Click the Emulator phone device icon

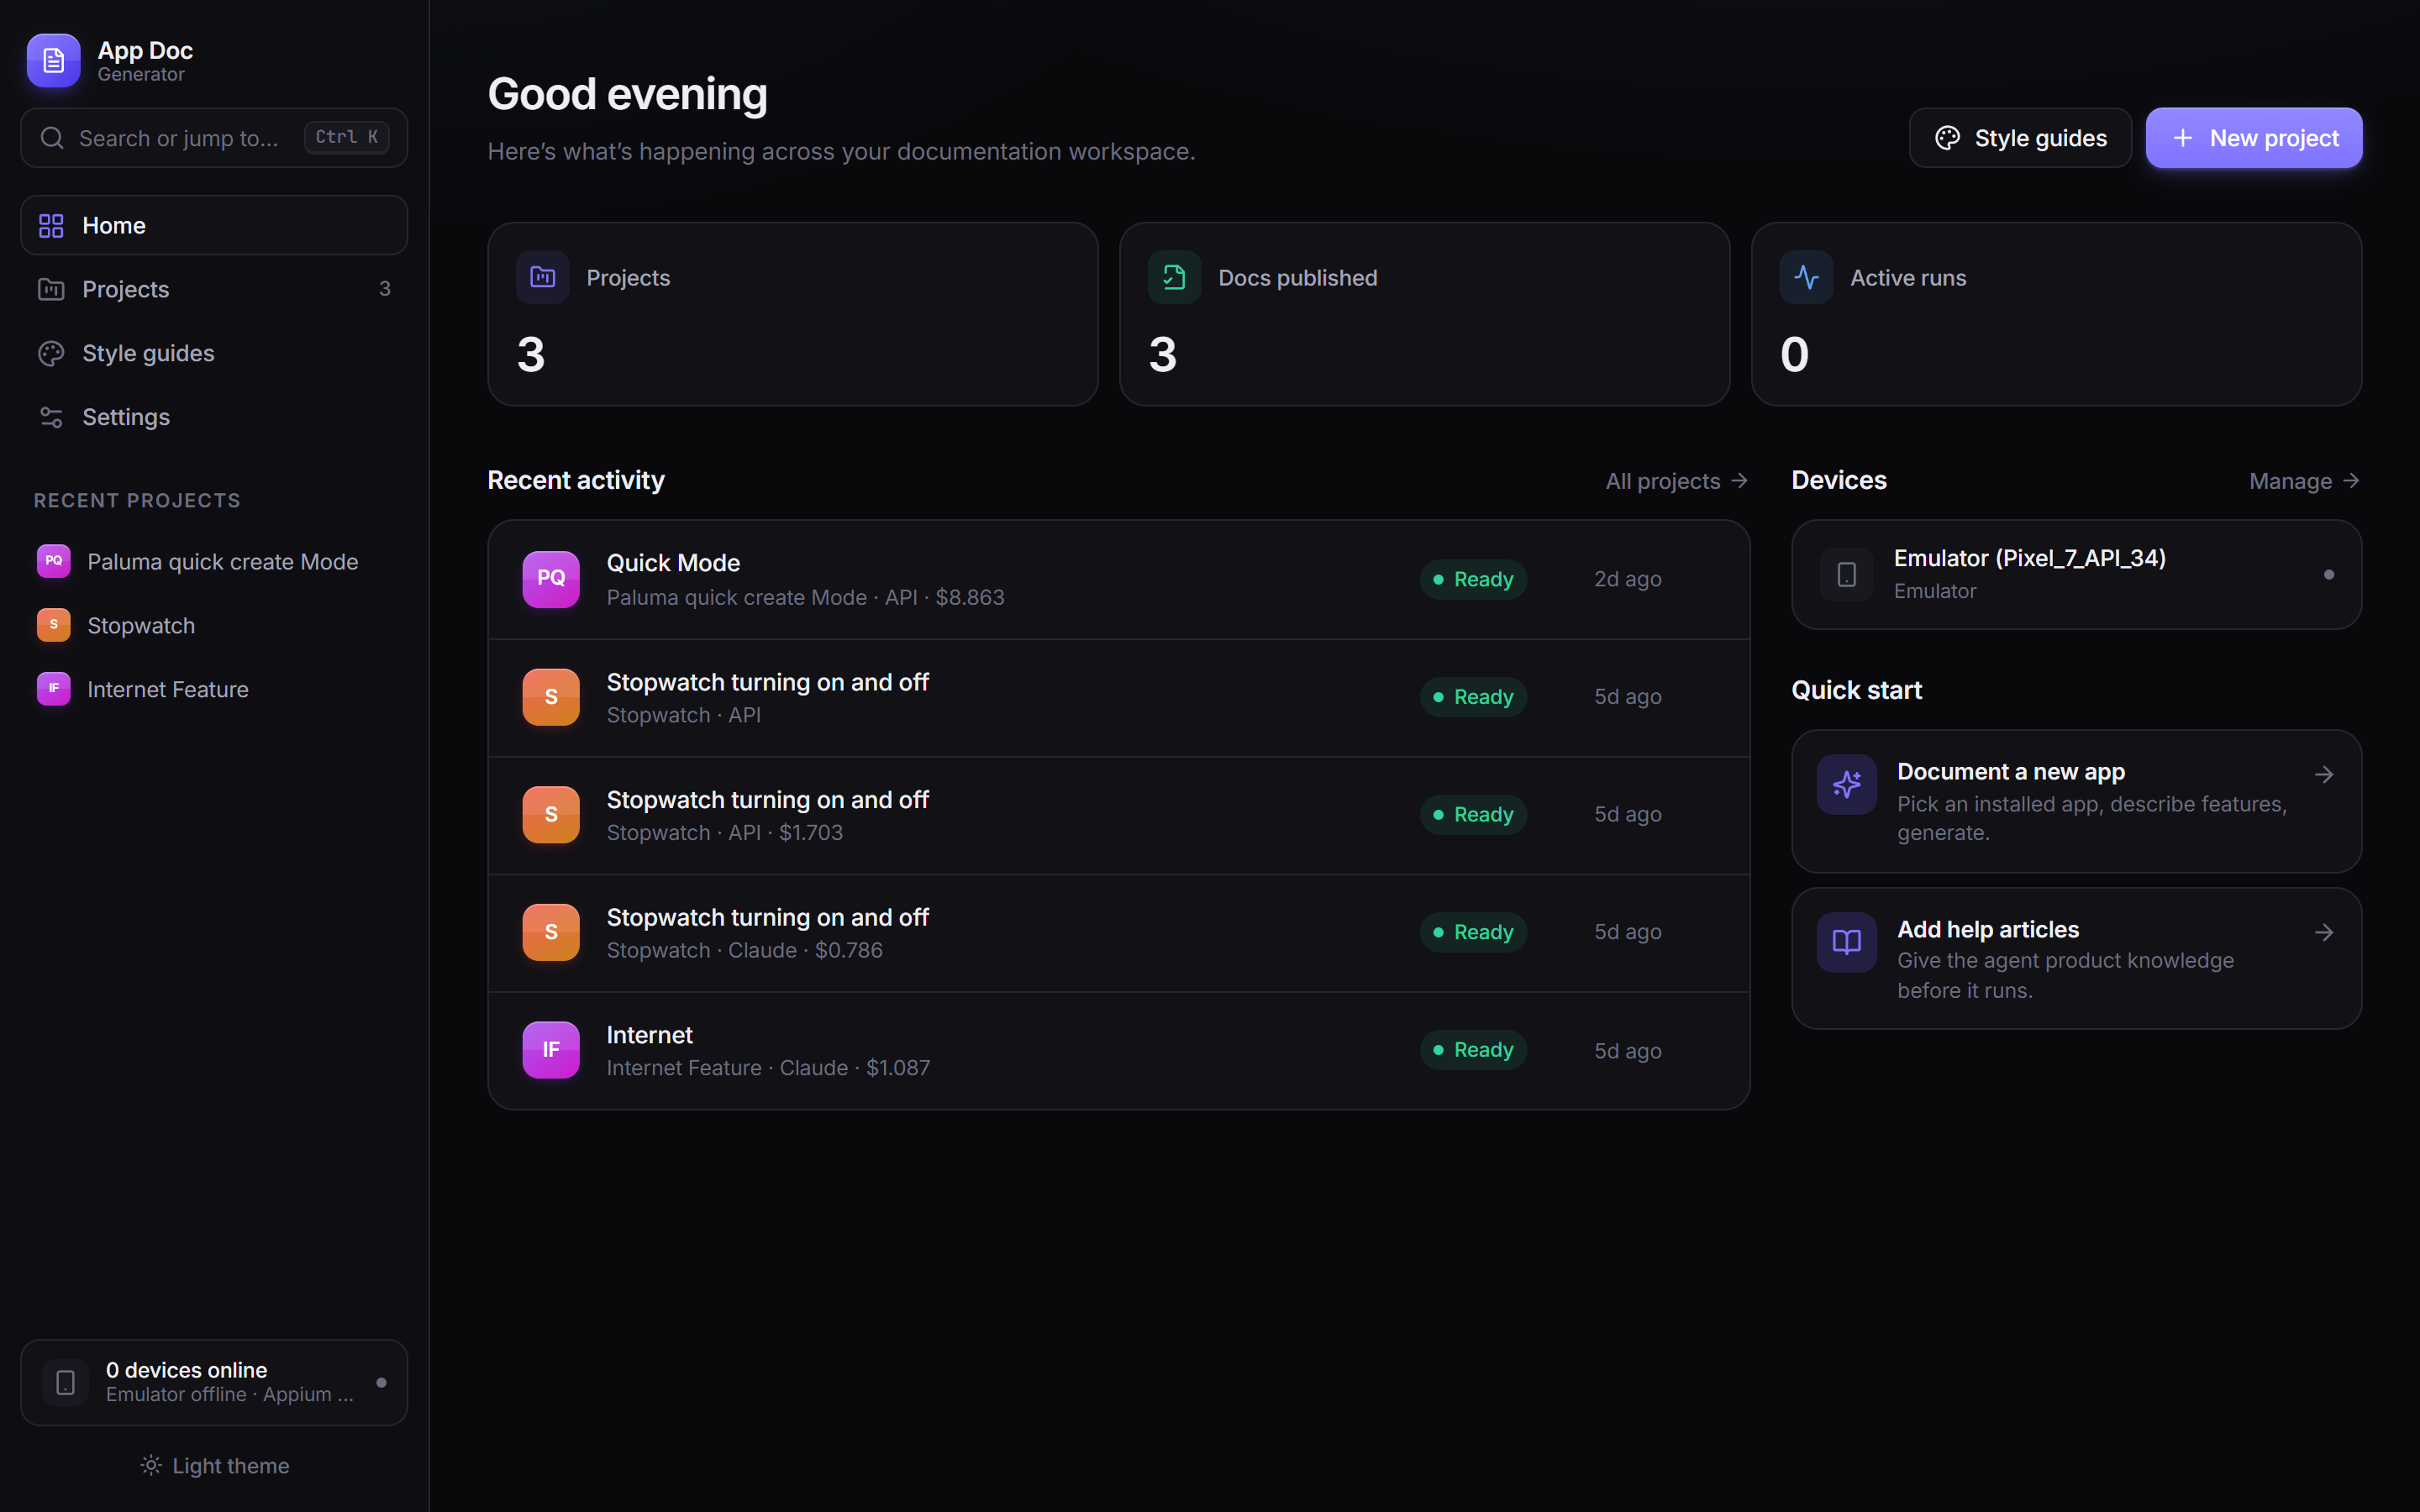tap(1847, 575)
